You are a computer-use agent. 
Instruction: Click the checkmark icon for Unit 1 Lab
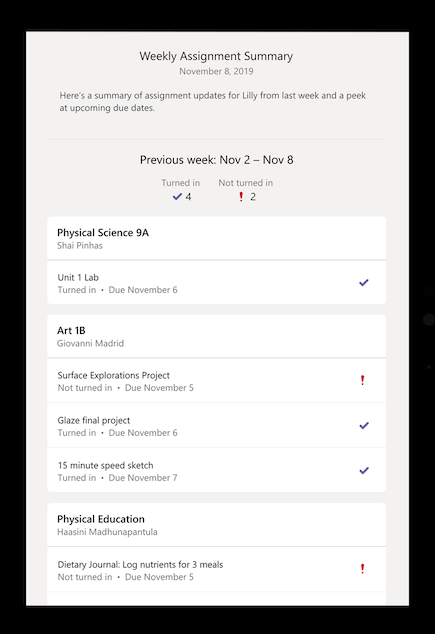(364, 283)
